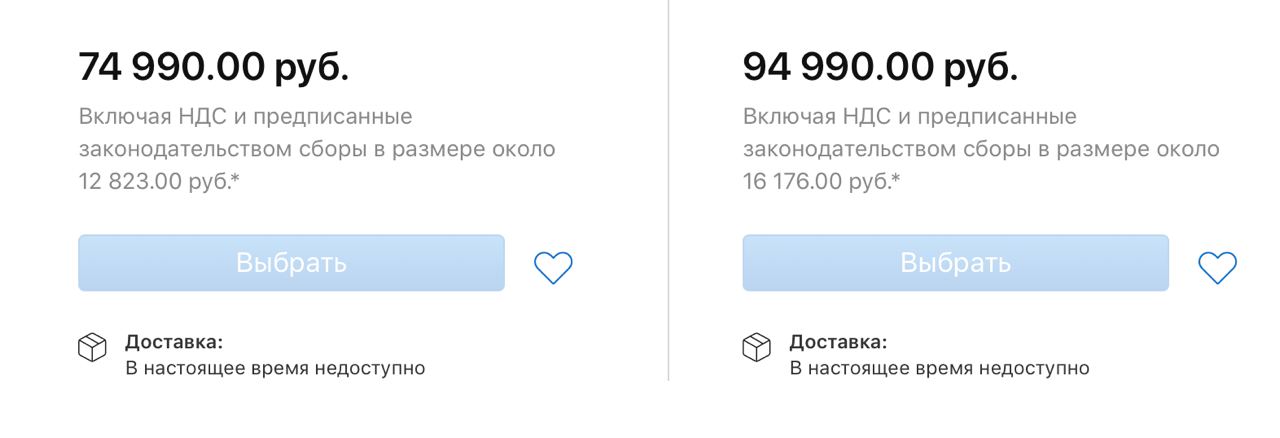The height and width of the screenshot is (438, 1280).
Task: Add the 94 990.00 руб. model to favorites
Action: (1217, 267)
